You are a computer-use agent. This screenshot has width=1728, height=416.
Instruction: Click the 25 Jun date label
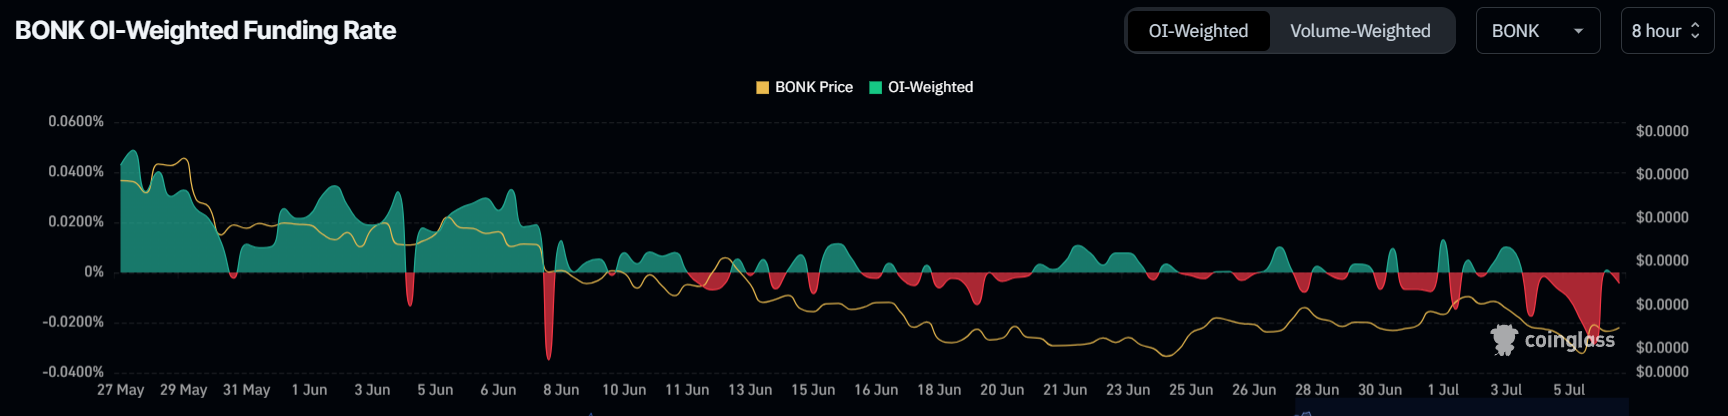[x=1191, y=389]
